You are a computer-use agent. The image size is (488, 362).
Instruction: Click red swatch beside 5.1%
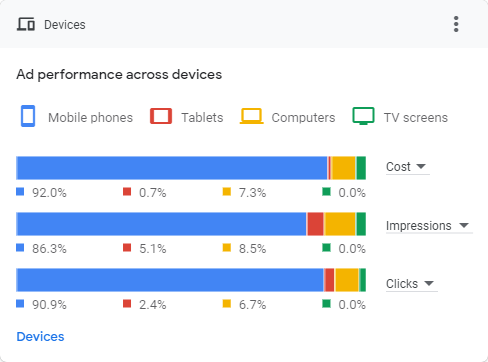[127, 248]
